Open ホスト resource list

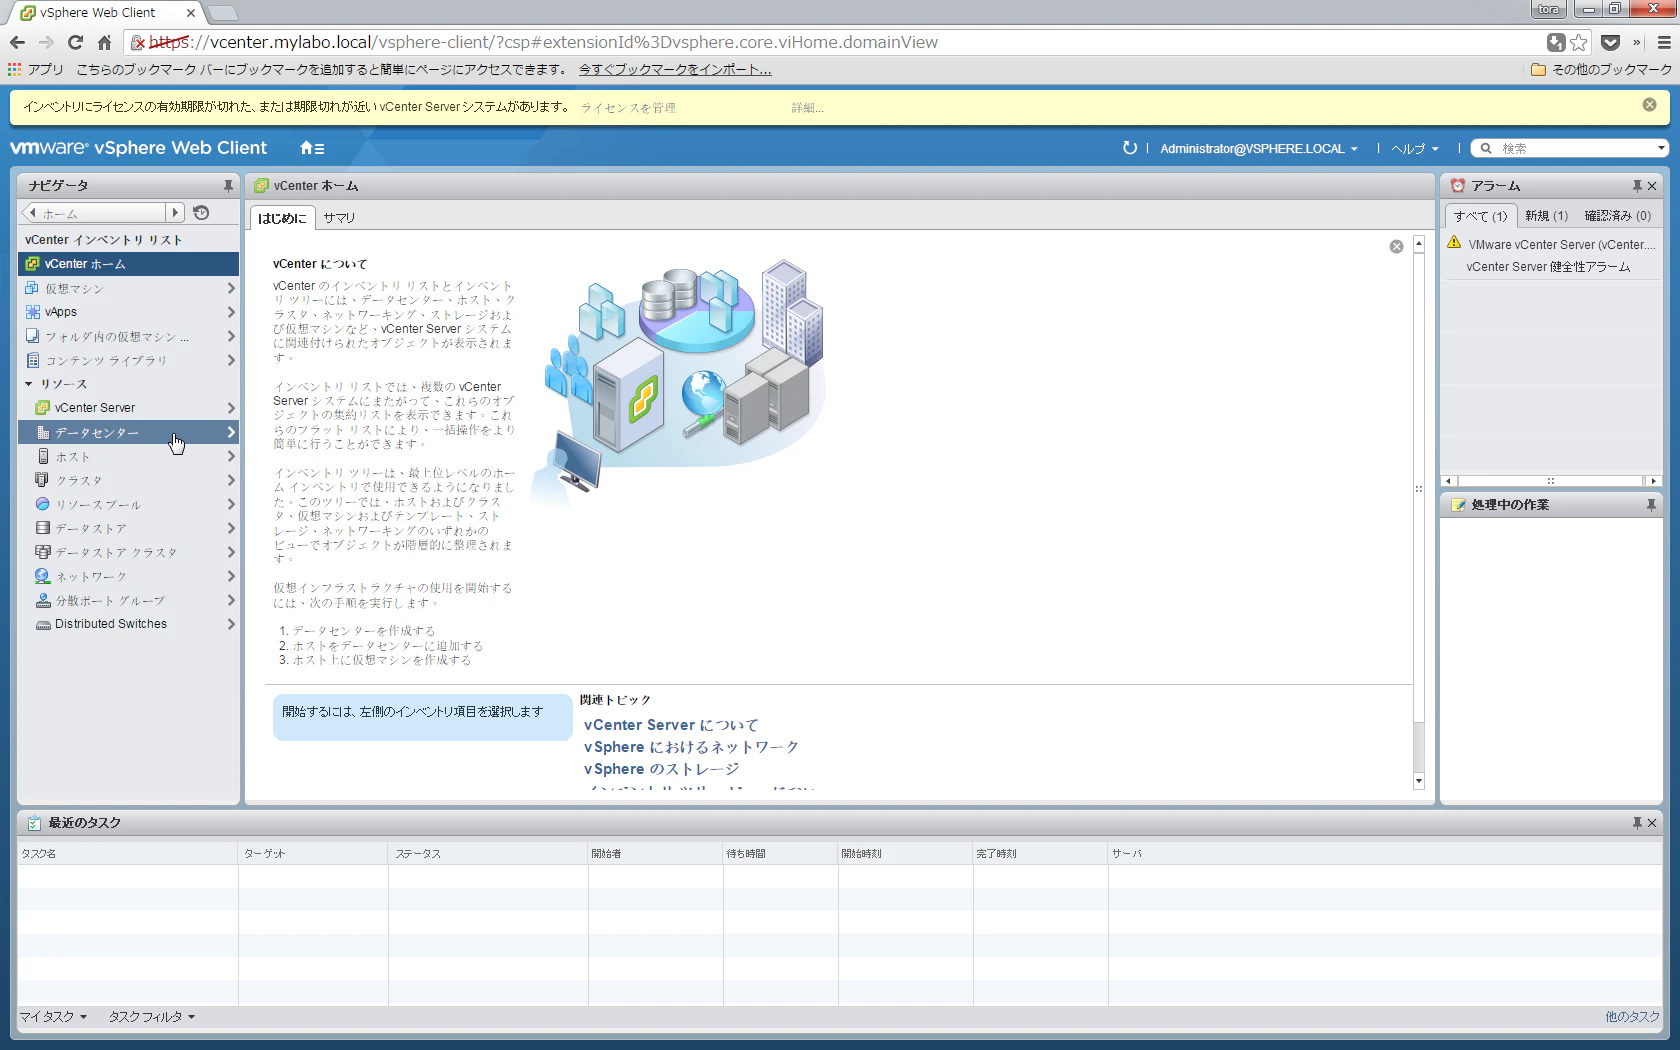click(x=128, y=456)
